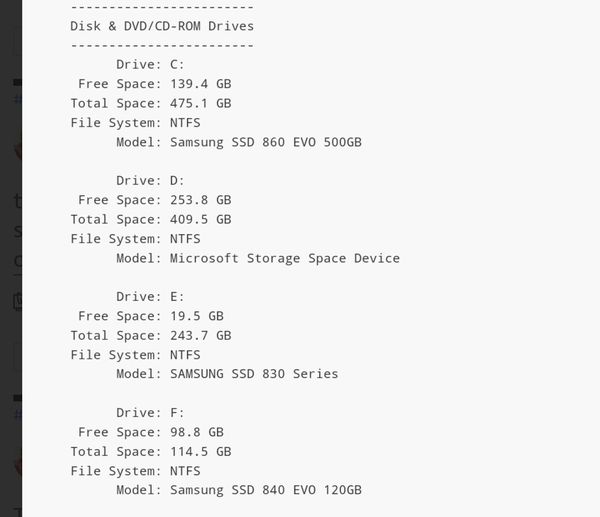Click C: free space value 139.4 GB
This screenshot has height=517, width=600.
(201, 84)
